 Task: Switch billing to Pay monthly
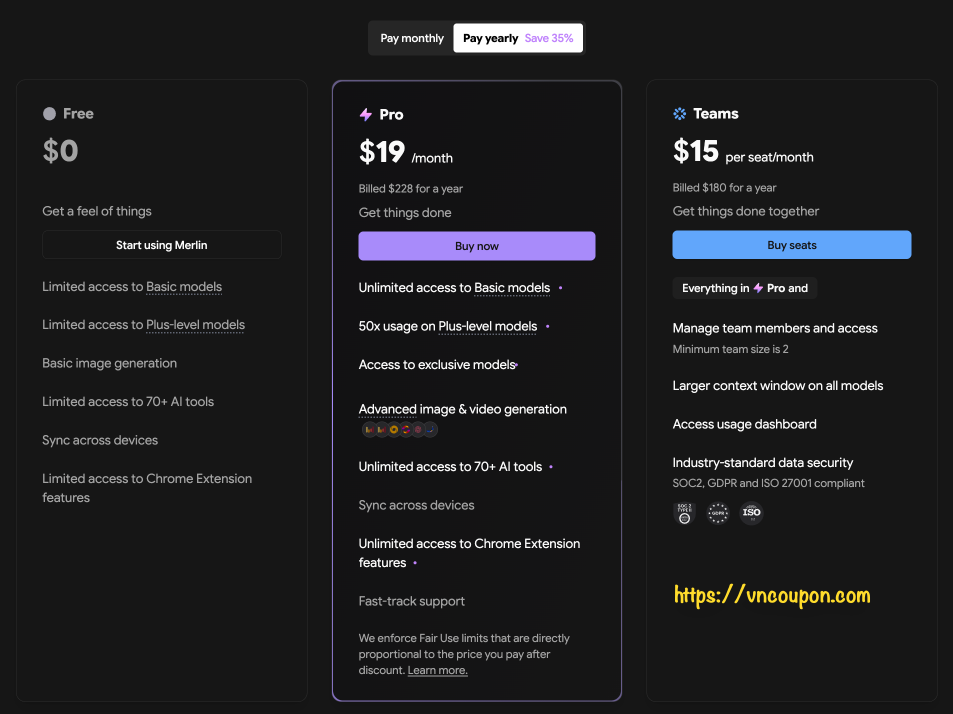[412, 38]
